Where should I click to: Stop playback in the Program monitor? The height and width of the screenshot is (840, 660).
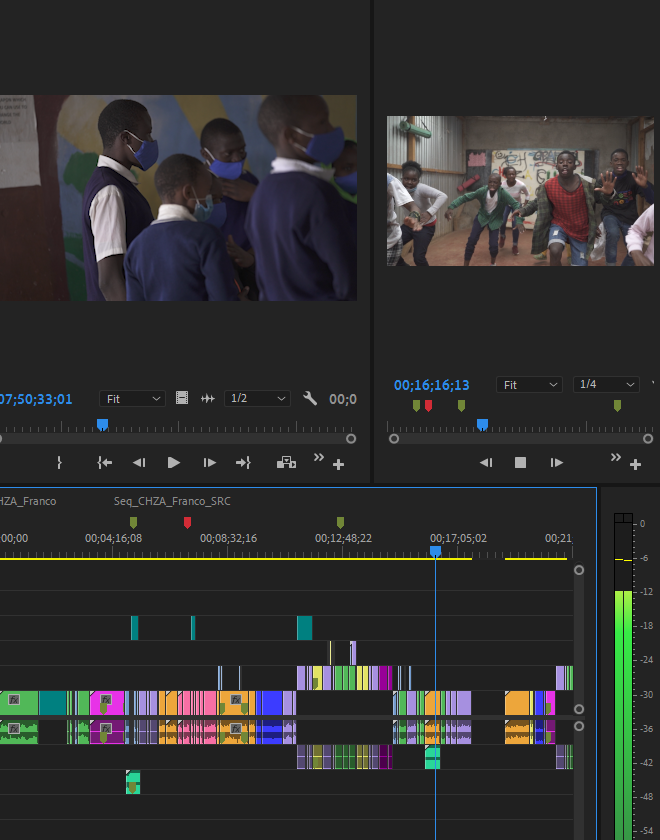tap(520, 463)
